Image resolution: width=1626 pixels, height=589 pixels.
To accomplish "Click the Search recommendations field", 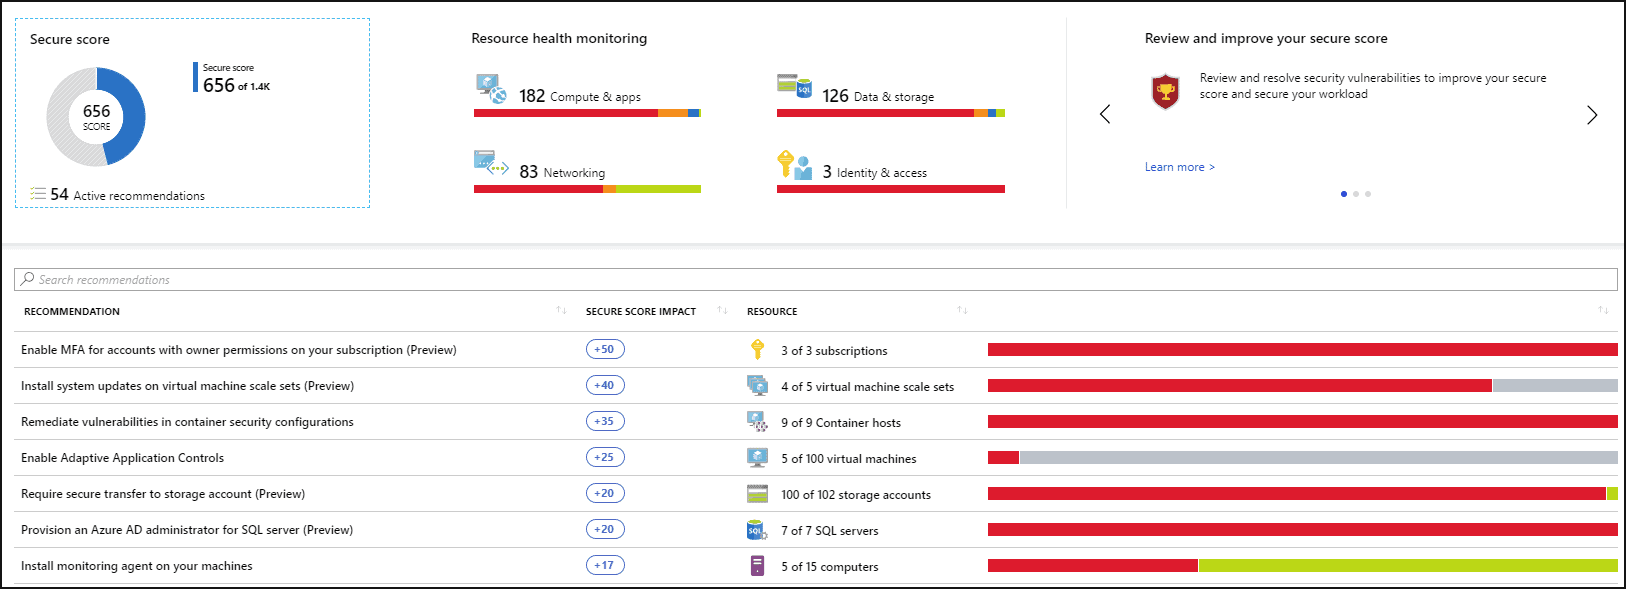I will (815, 280).
